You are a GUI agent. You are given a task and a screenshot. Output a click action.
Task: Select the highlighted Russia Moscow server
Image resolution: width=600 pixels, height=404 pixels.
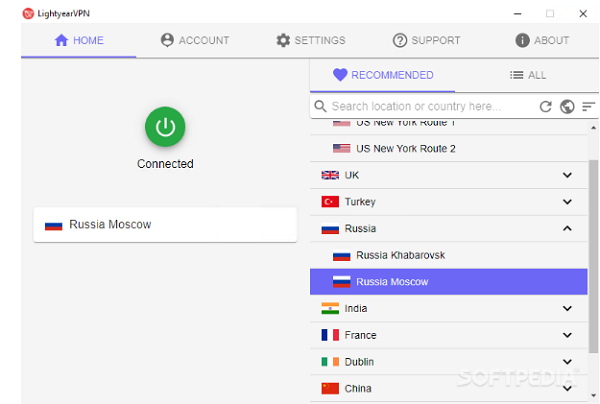coord(448,282)
